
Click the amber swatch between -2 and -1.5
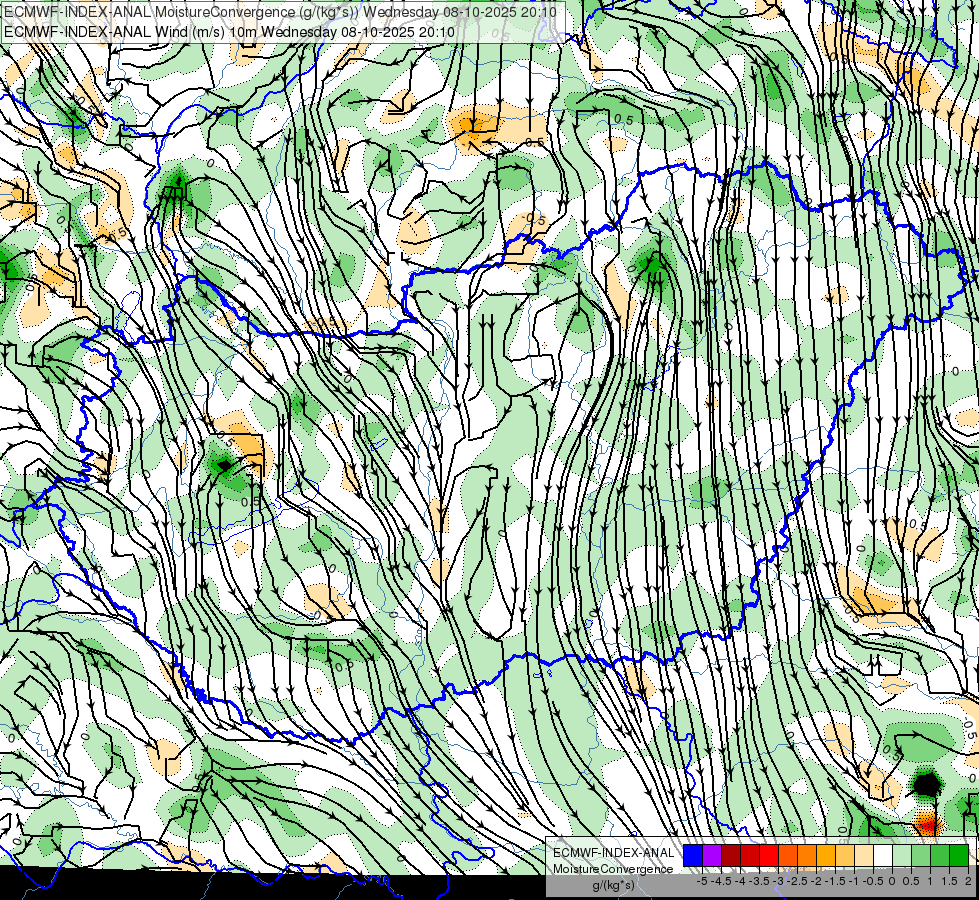click(x=826, y=855)
